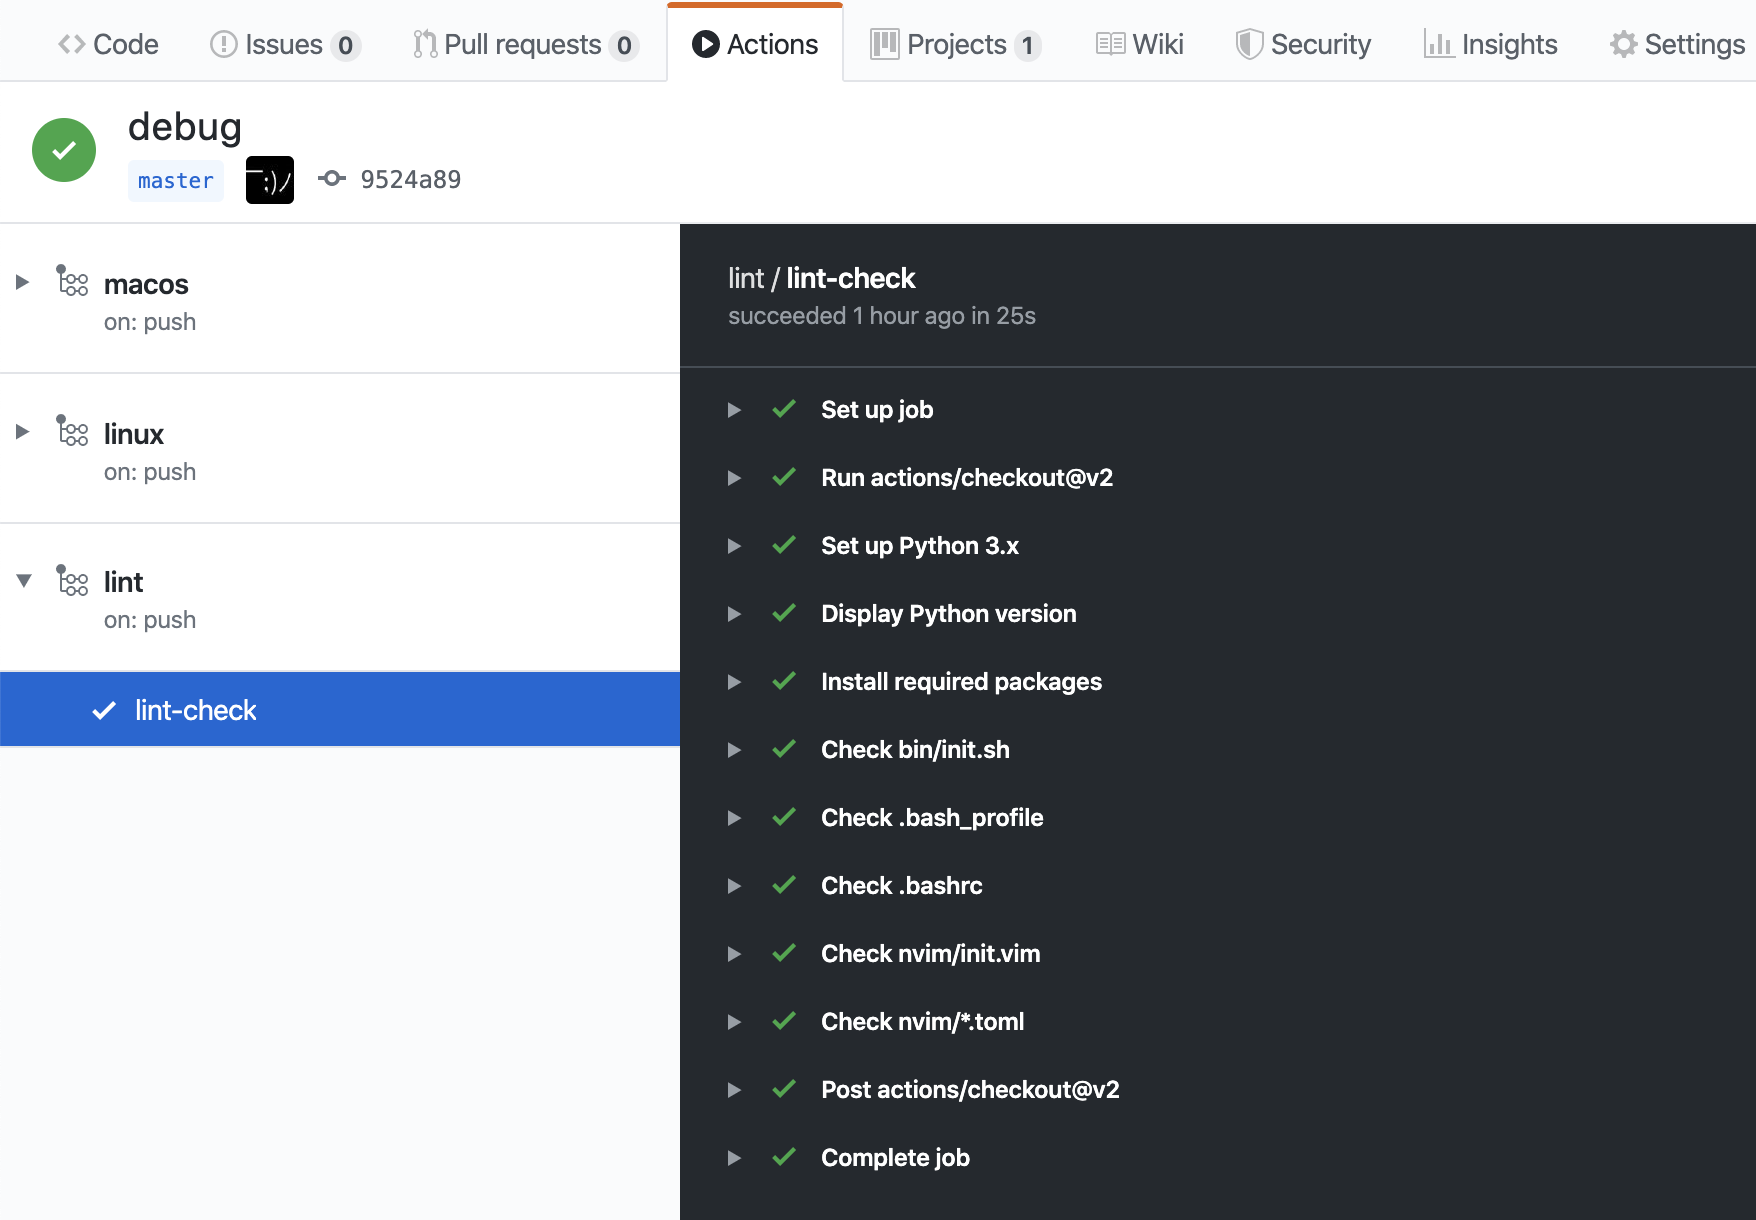Click the debug workflow run title
Image resolution: width=1756 pixels, height=1220 pixels.
coord(185,127)
